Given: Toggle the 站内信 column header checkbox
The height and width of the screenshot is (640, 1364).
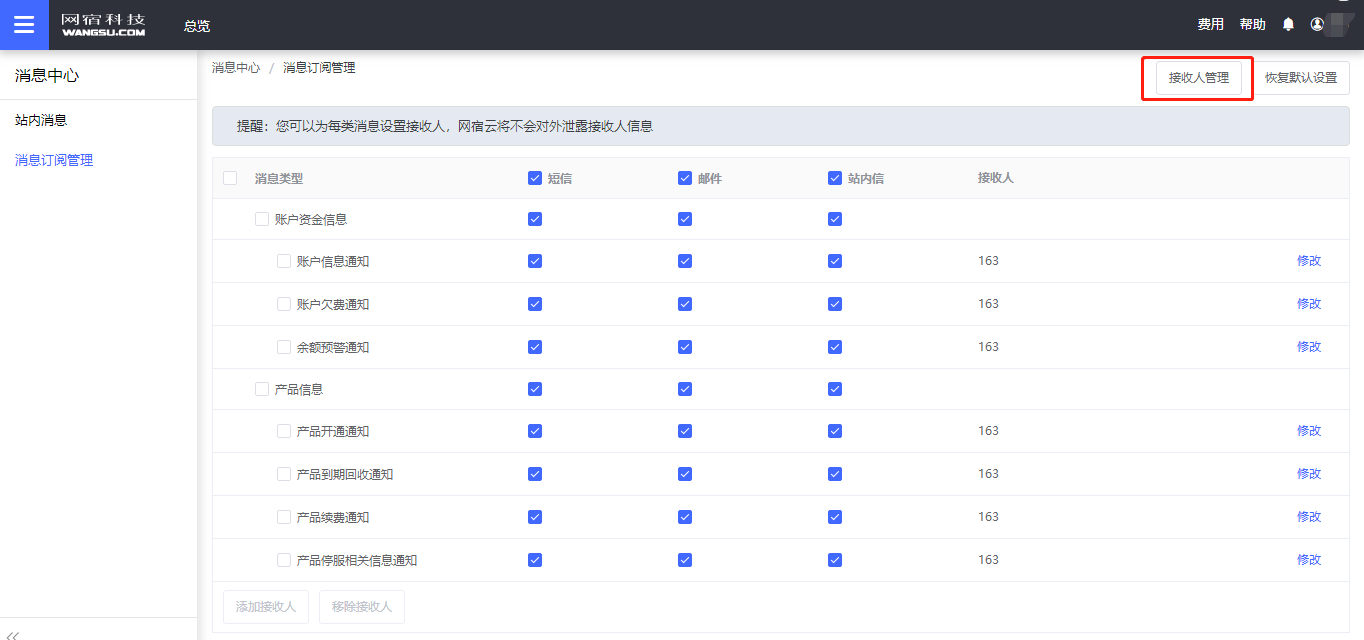Looking at the screenshot, I should tap(835, 178).
